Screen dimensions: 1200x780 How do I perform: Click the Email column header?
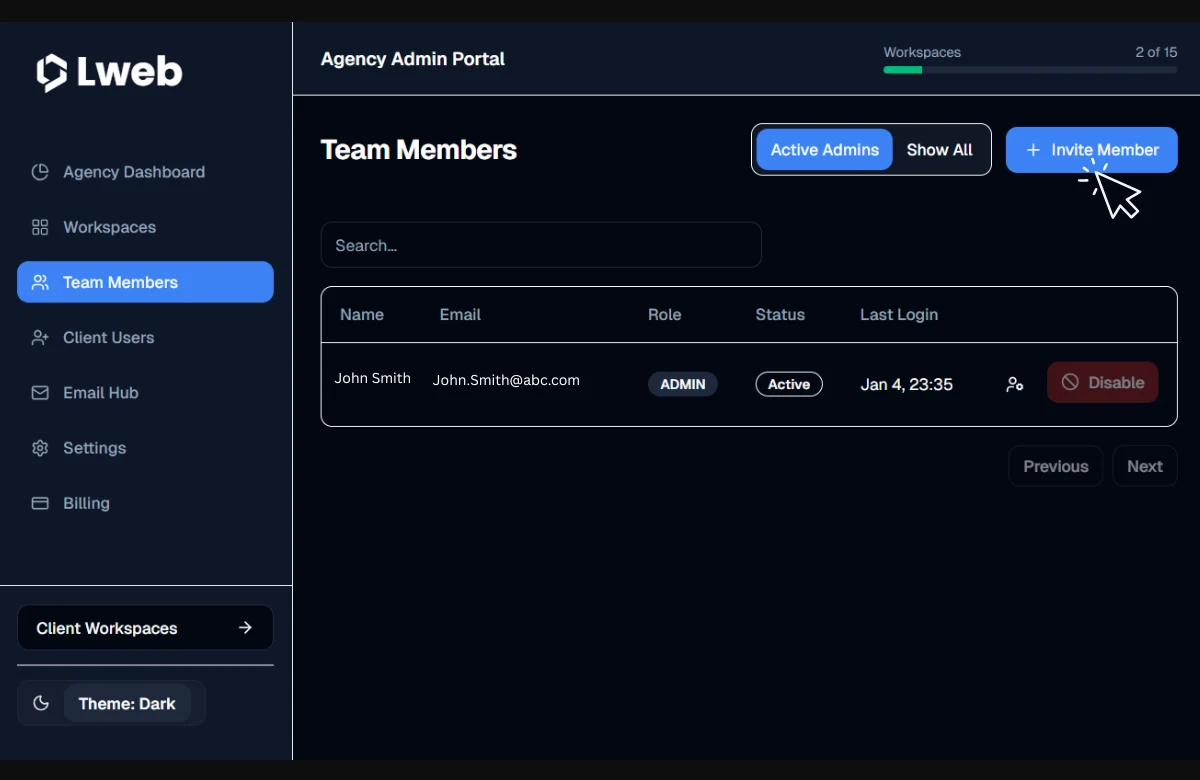460,314
